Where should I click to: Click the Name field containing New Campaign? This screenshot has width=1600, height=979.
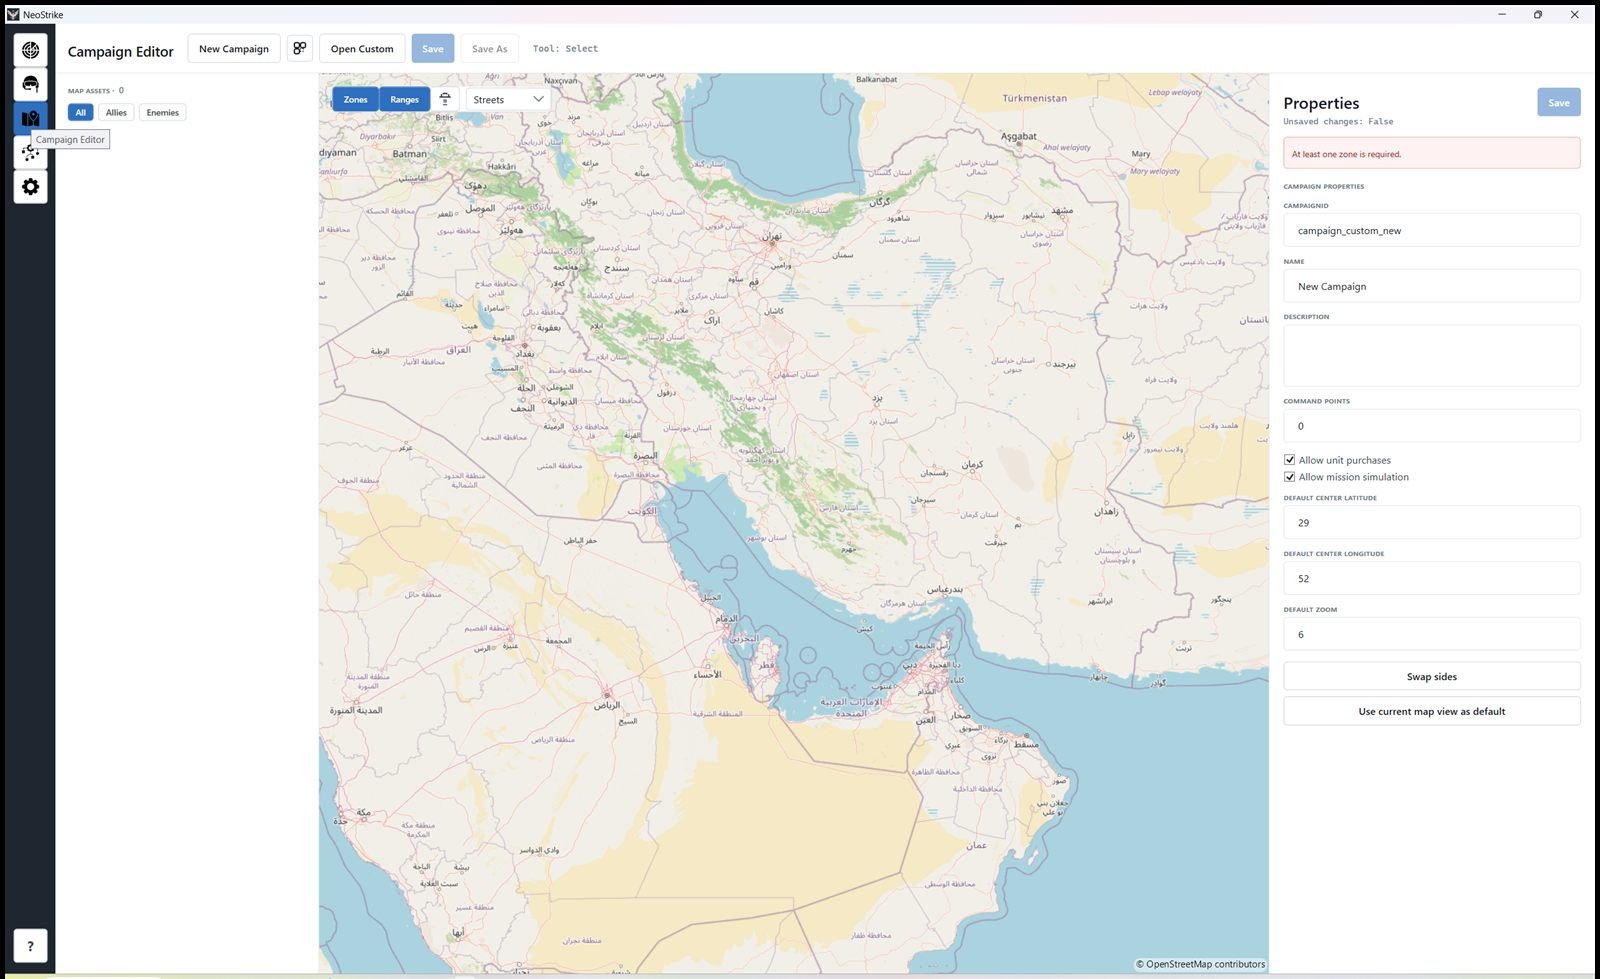point(1432,286)
